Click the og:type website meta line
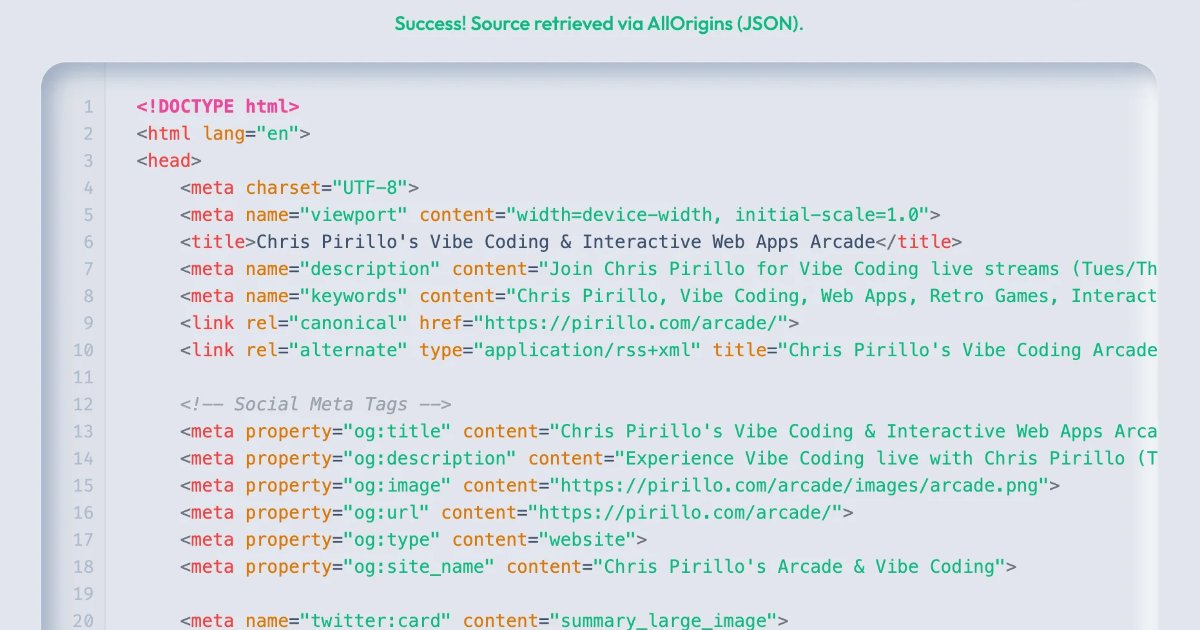This screenshot has width=1200, height=630. [x=414, y=539]
